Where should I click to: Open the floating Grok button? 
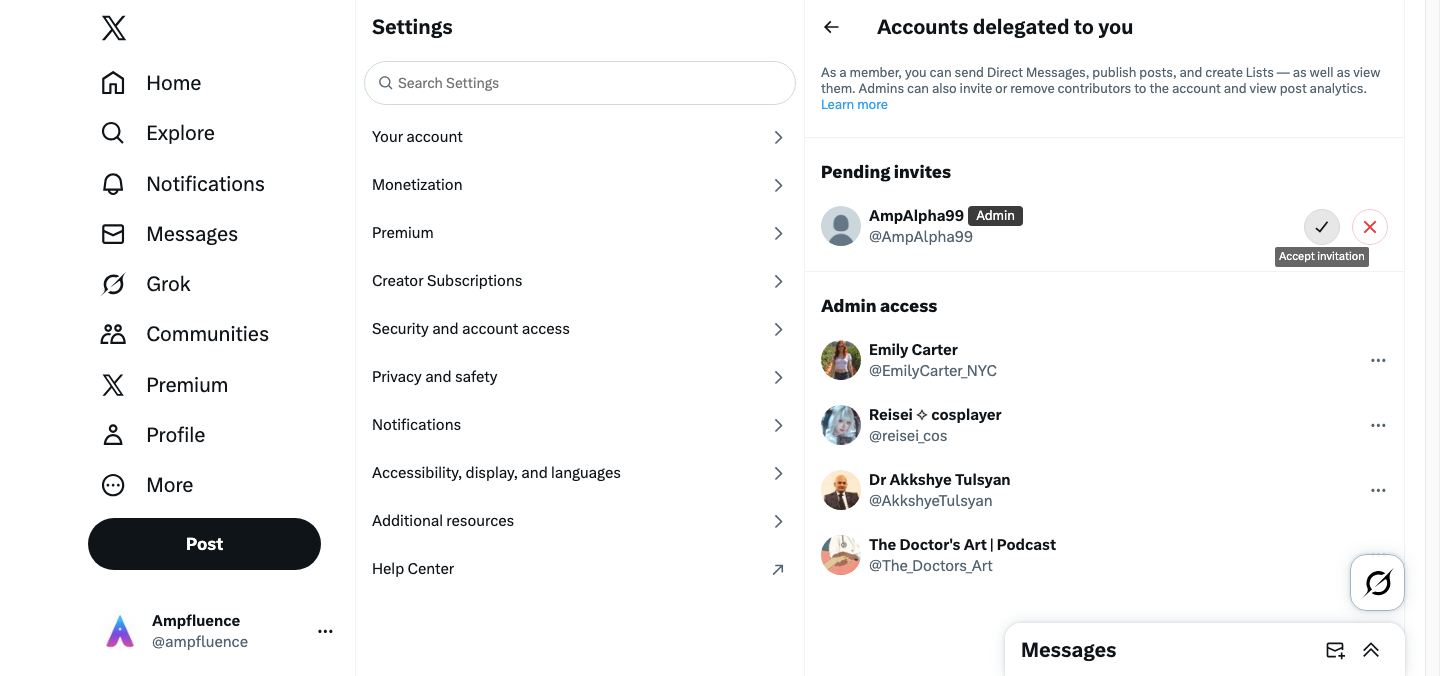point(1377,582)
